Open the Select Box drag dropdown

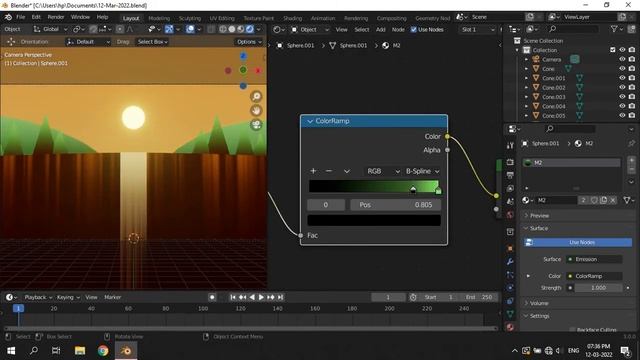(152, 42)
